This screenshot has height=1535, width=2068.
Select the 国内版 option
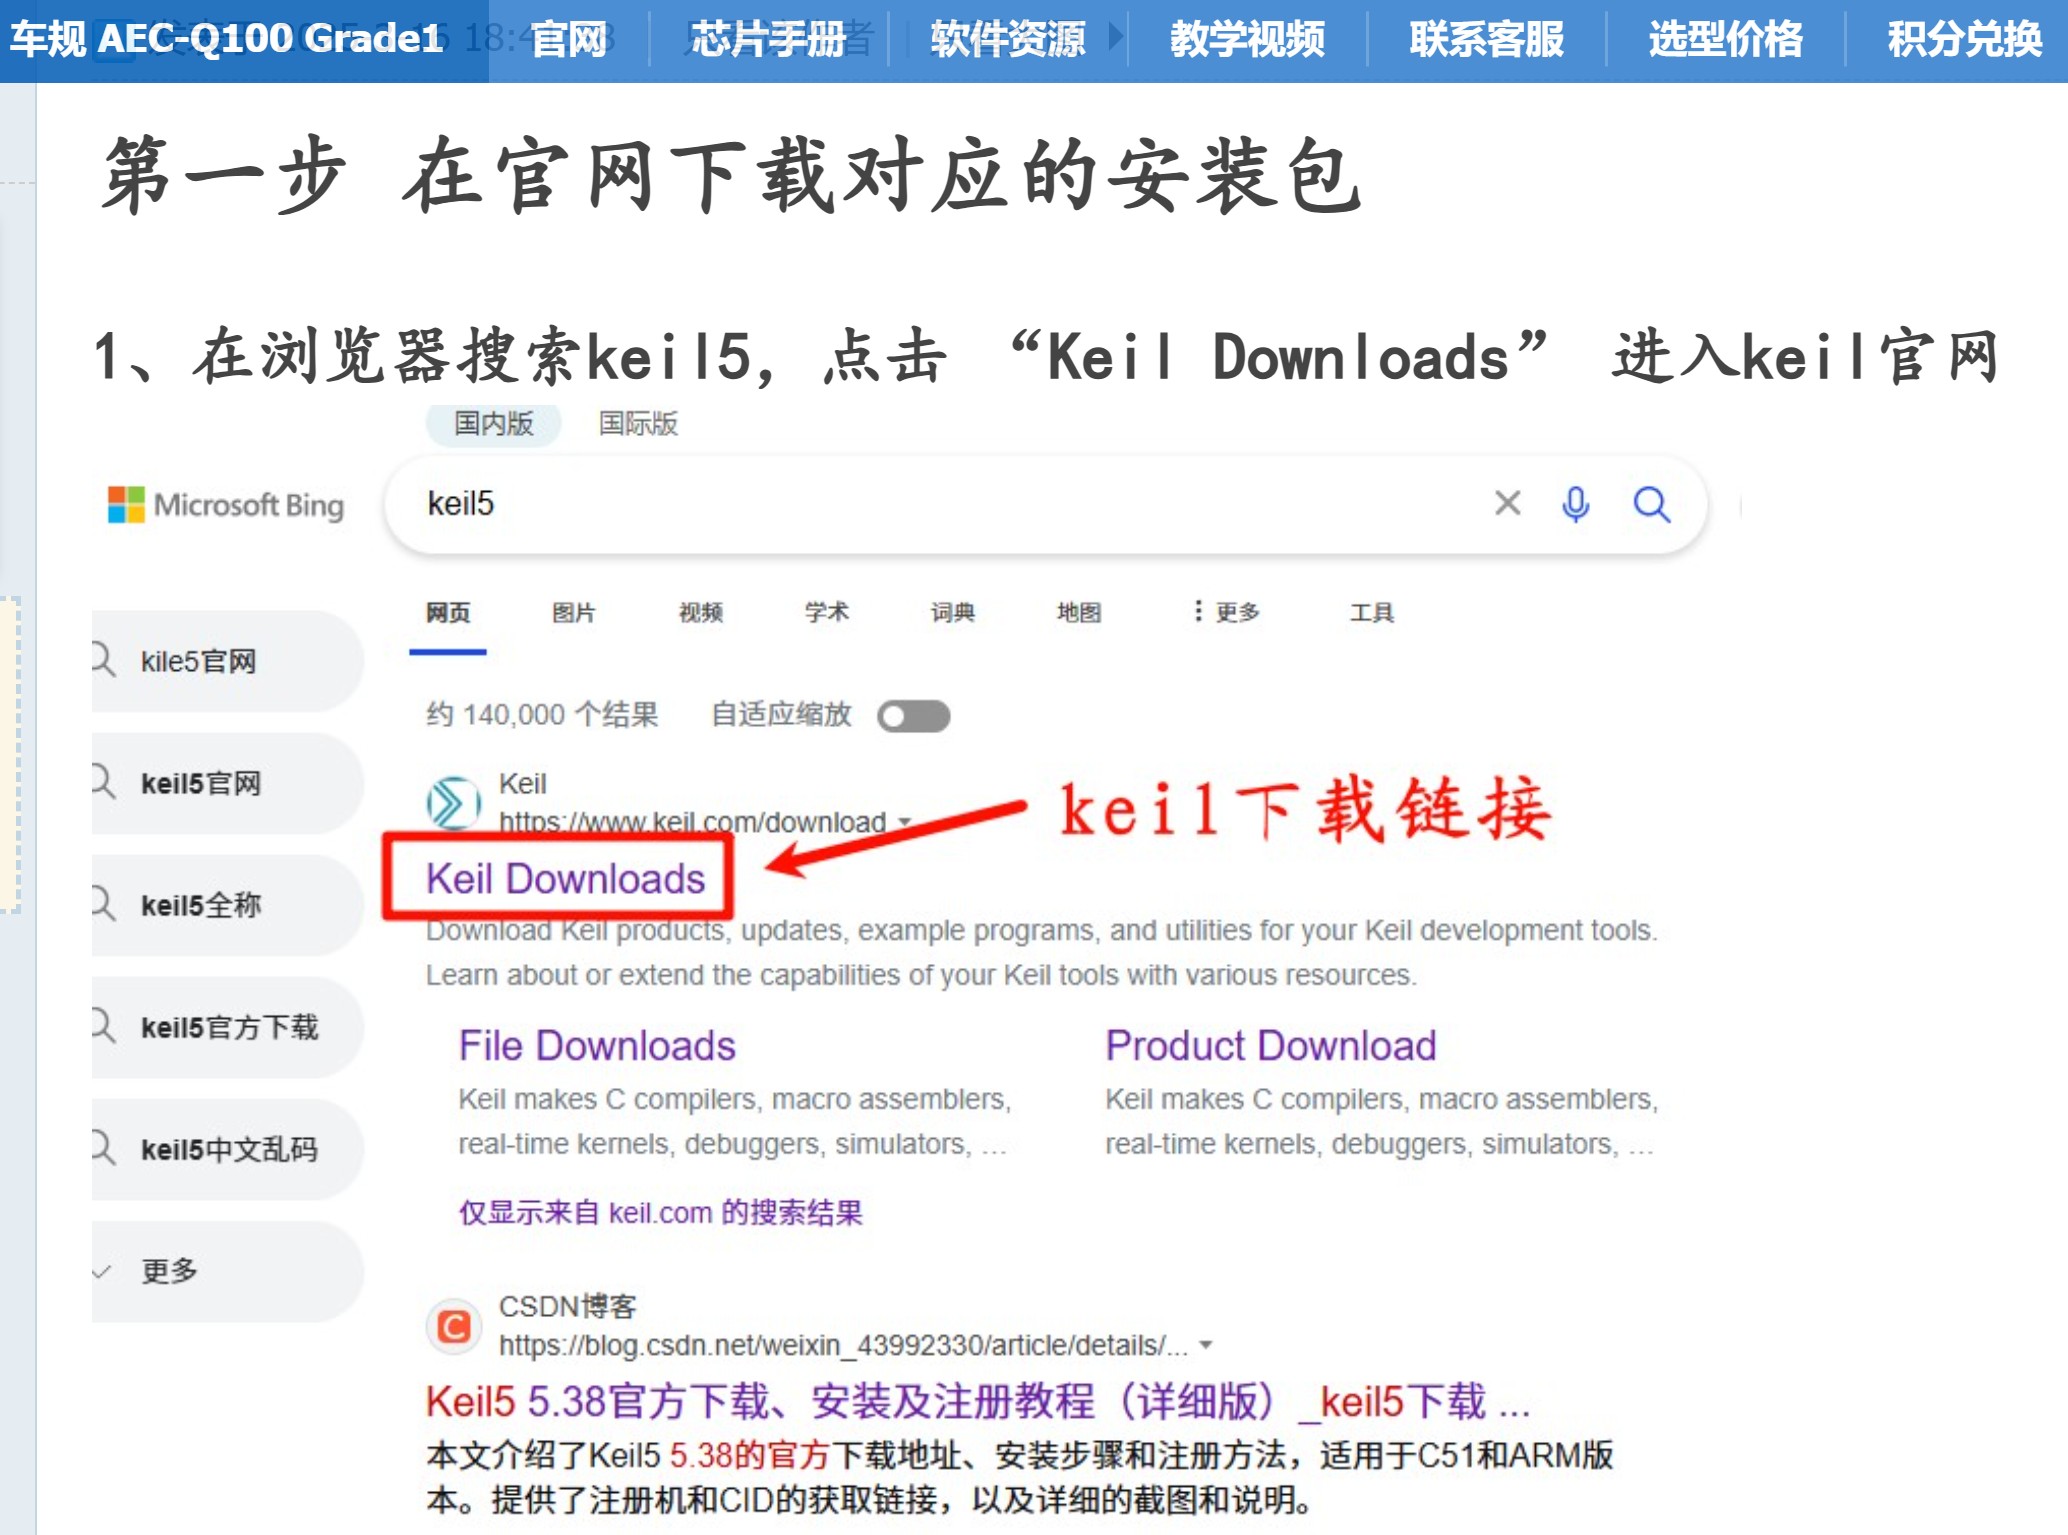pos(493,423)
